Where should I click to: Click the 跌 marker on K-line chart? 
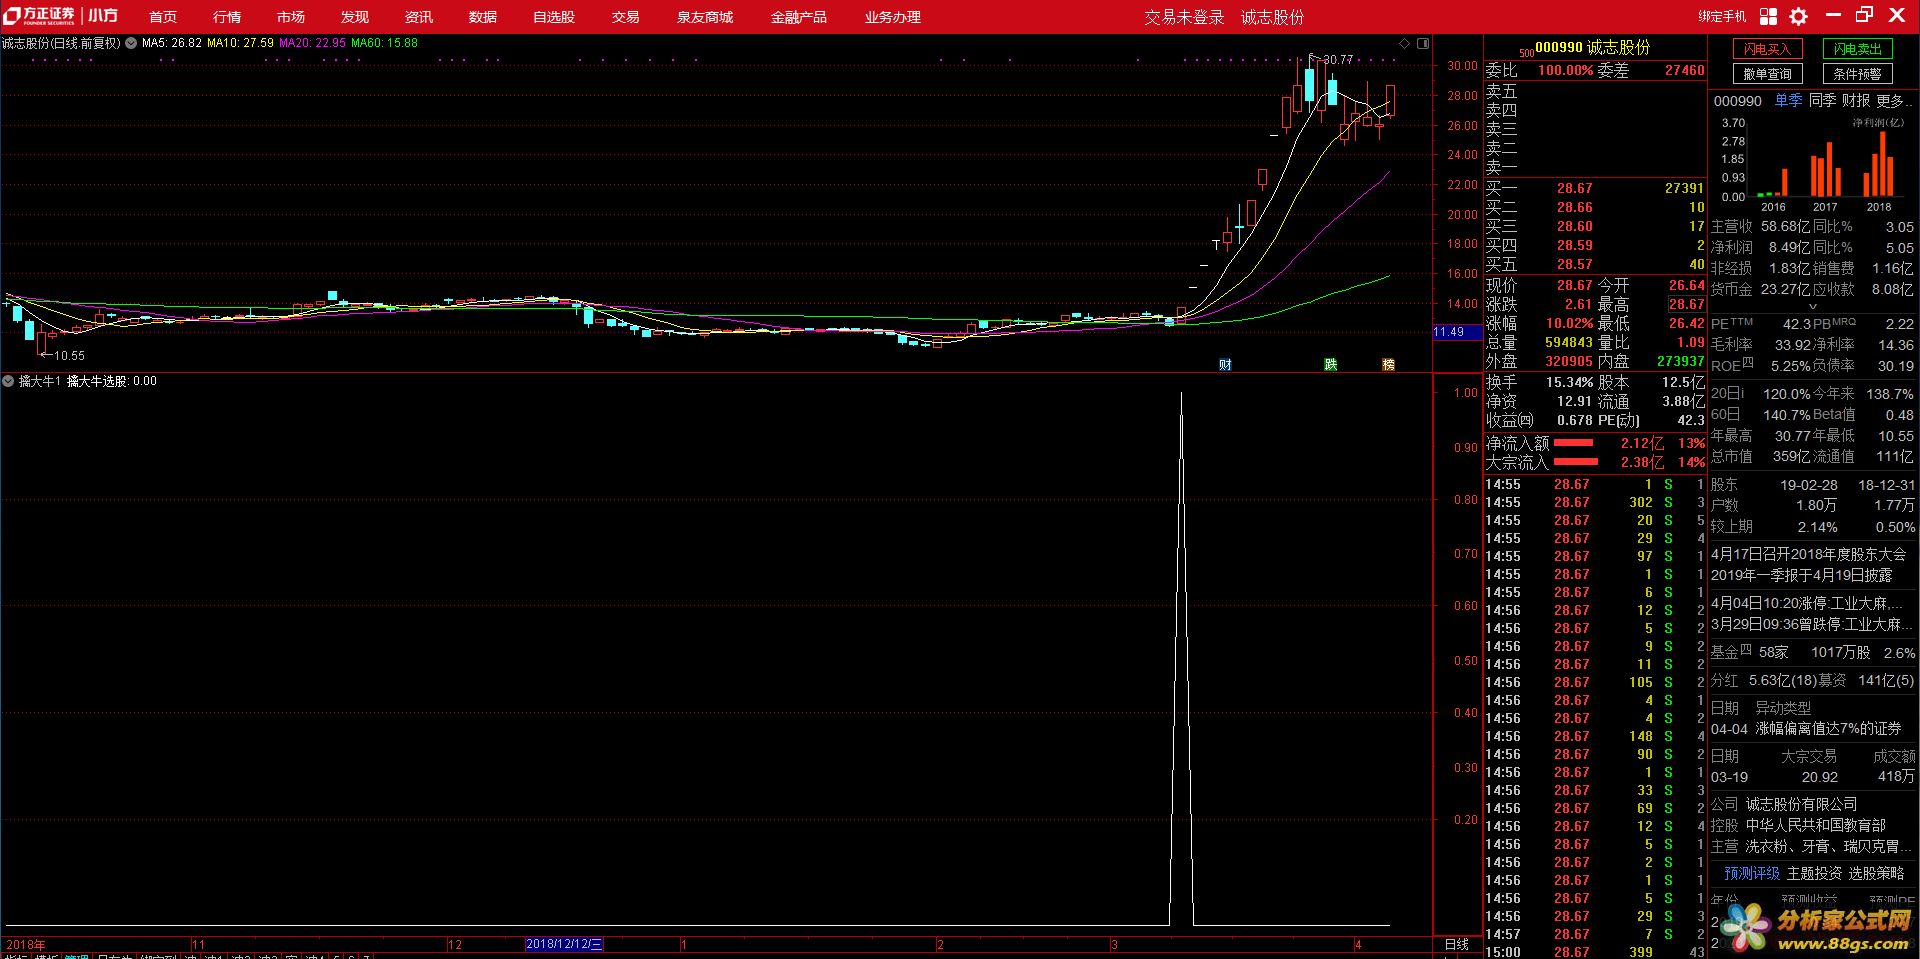[1330, 365]
